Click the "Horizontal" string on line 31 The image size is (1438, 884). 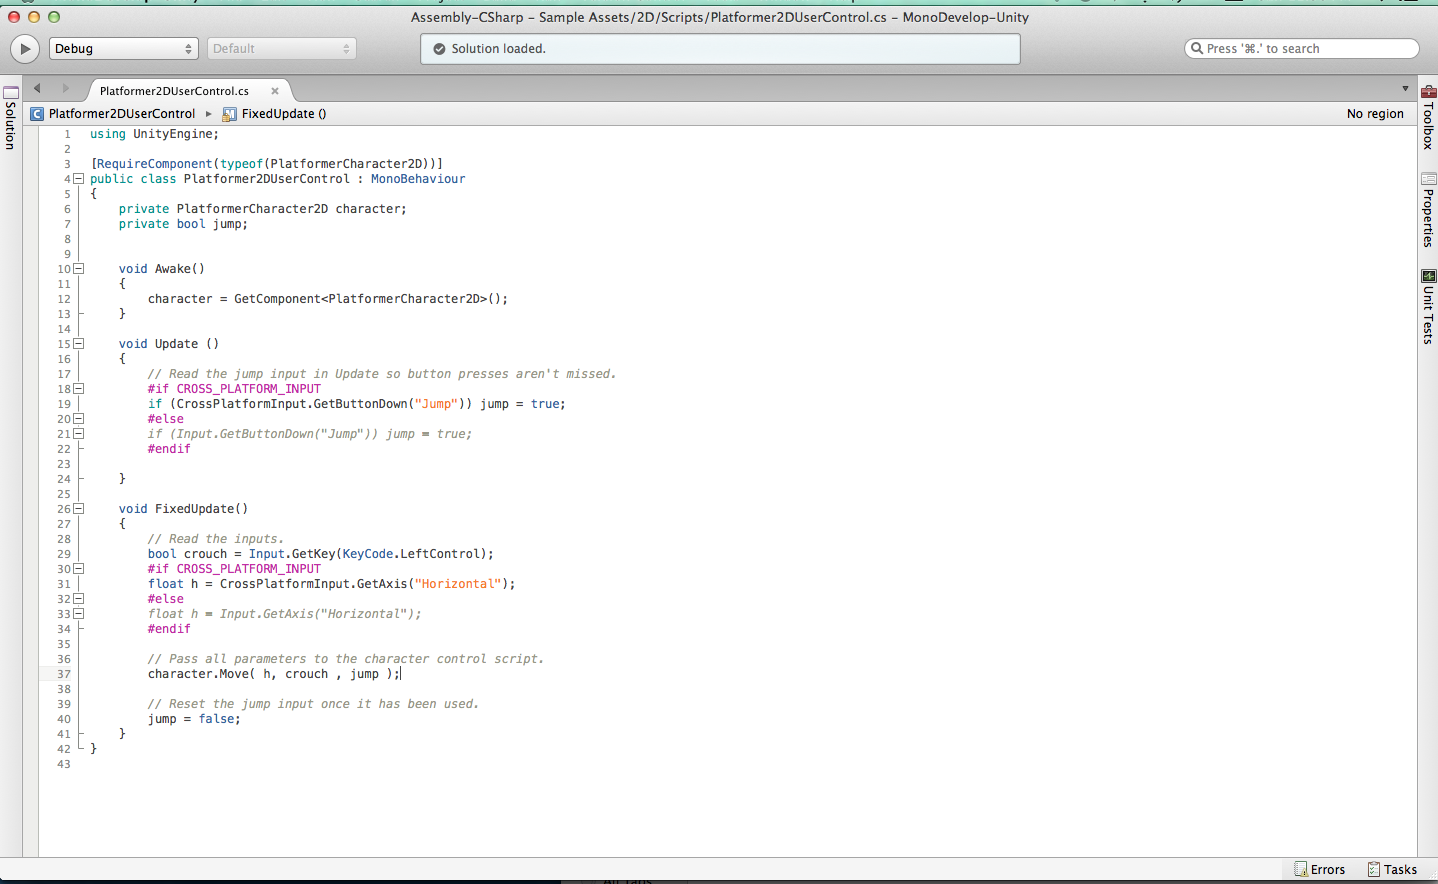click(x=457, y=584)
